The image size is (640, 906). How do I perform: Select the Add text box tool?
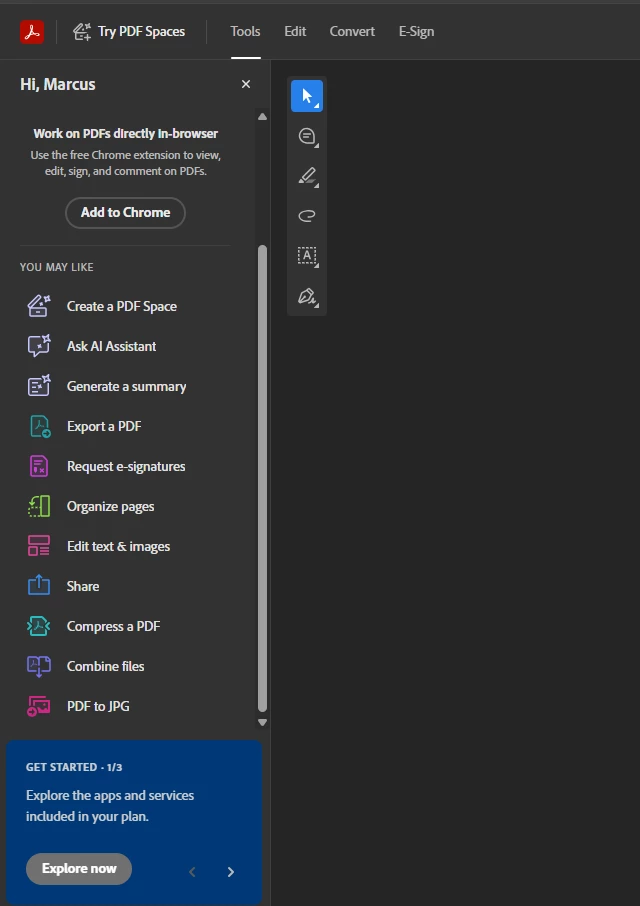(307, 256)
